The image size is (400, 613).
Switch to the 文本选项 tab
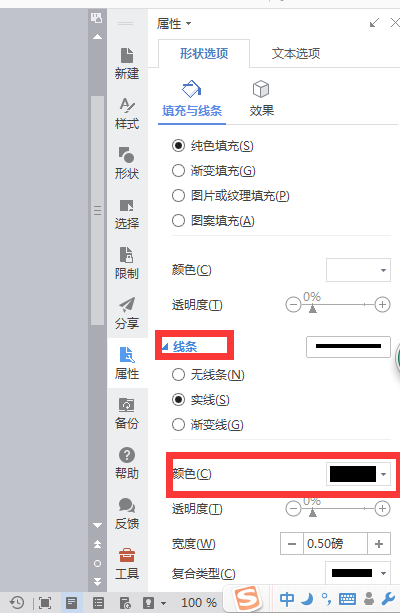(296, 53)
